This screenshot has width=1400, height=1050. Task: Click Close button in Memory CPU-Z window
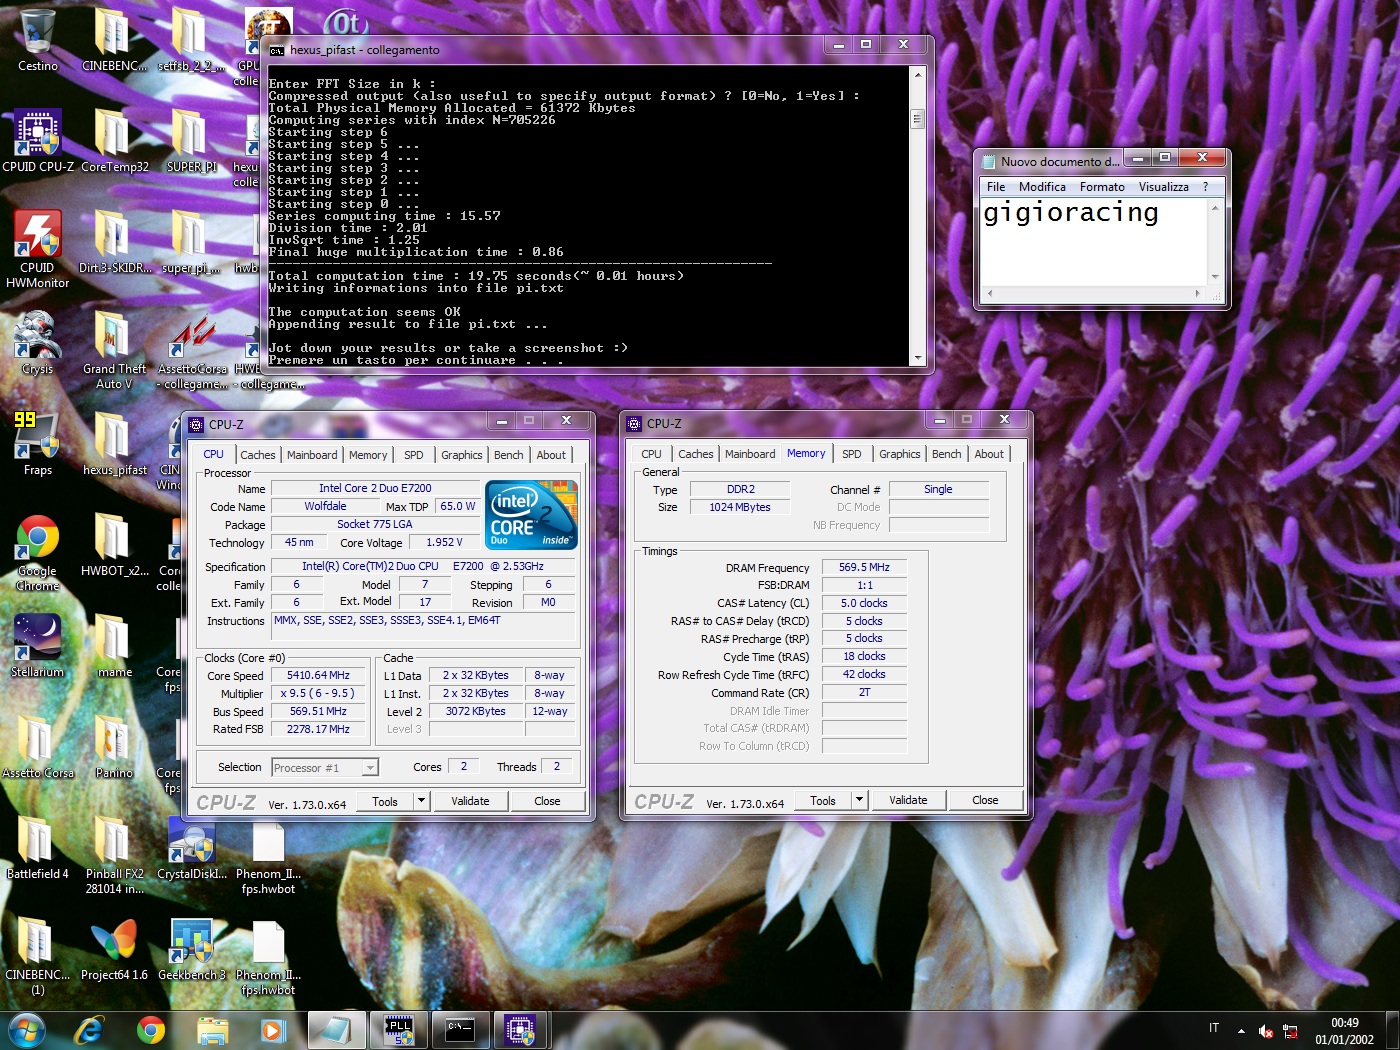pos(985,800)
